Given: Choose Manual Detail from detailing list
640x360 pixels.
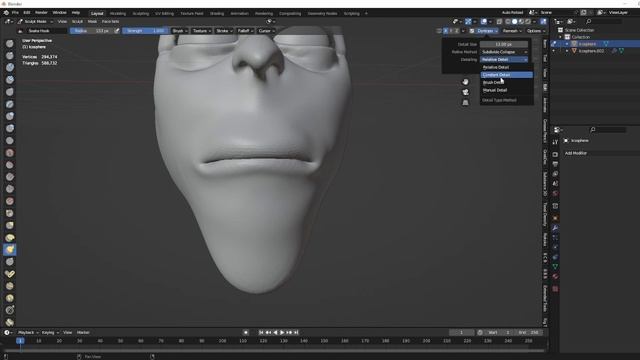Looking at the screenshot, I should tap(507, 90).
